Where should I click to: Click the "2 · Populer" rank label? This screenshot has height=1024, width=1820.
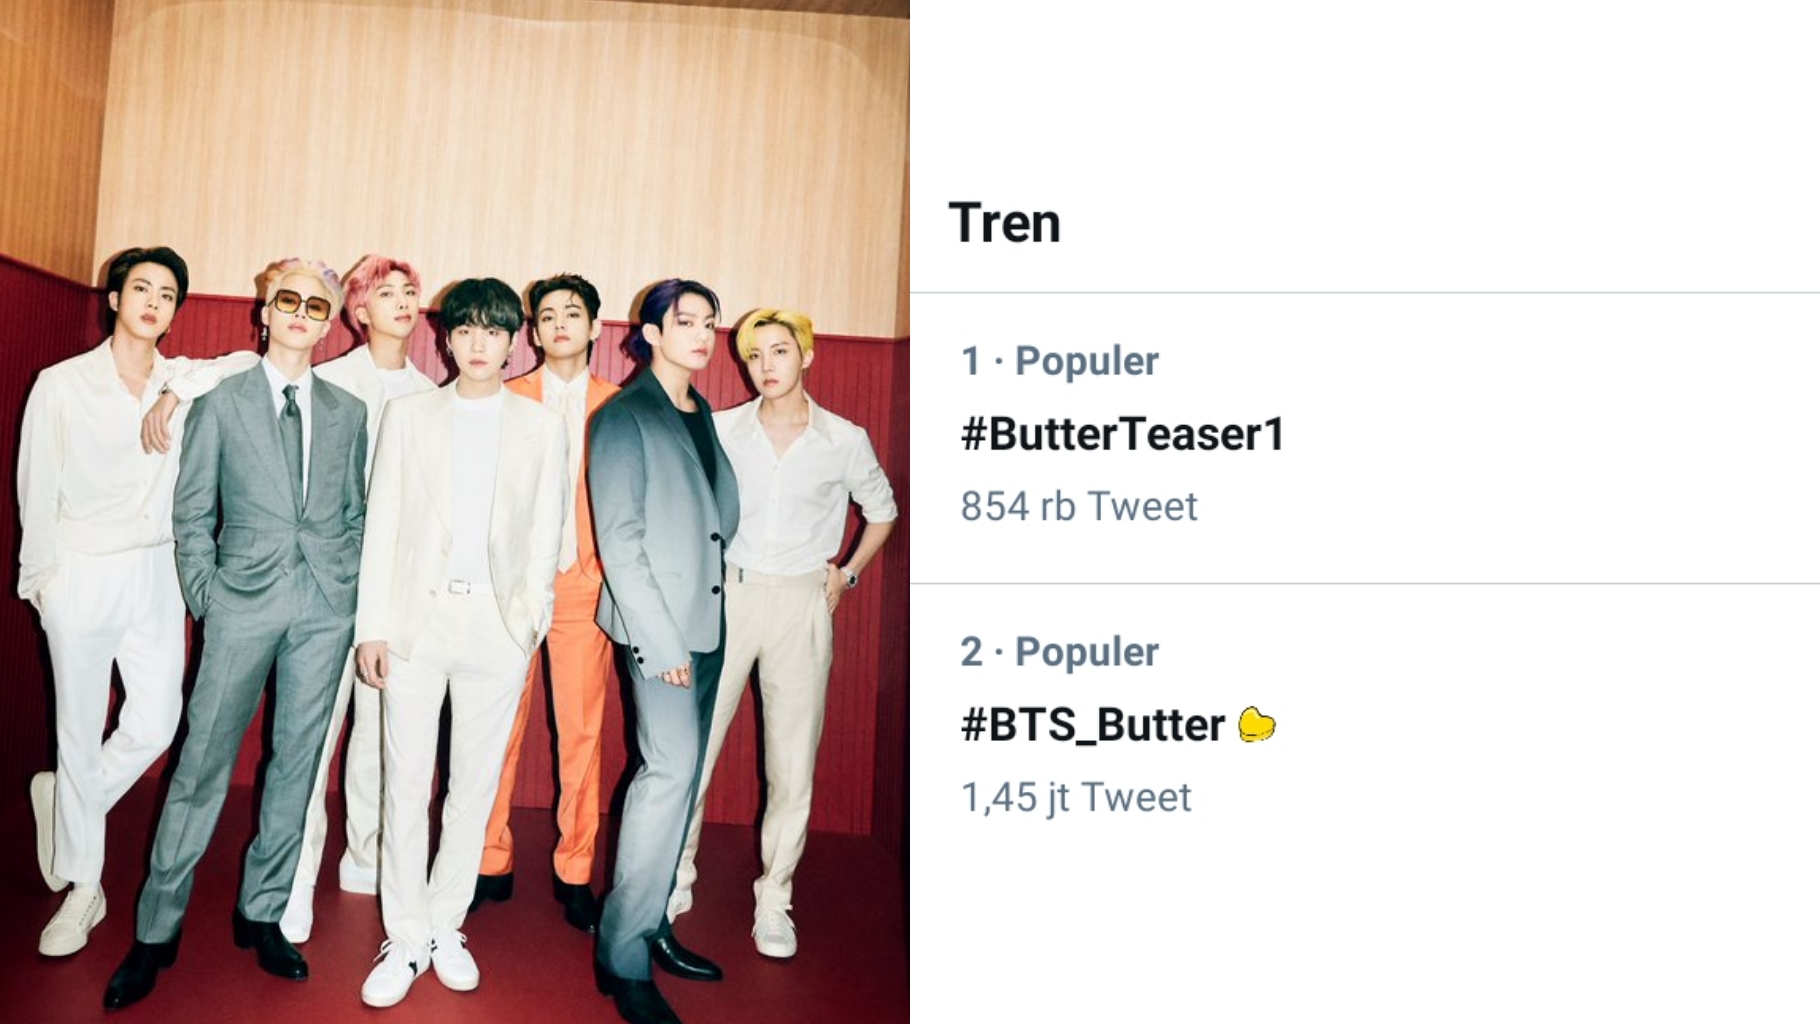1059,652
